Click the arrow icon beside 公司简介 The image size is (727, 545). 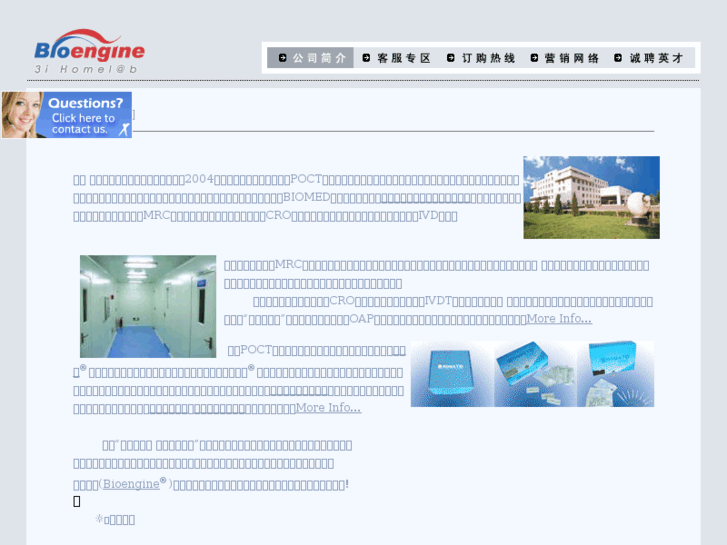pos(282,58)
